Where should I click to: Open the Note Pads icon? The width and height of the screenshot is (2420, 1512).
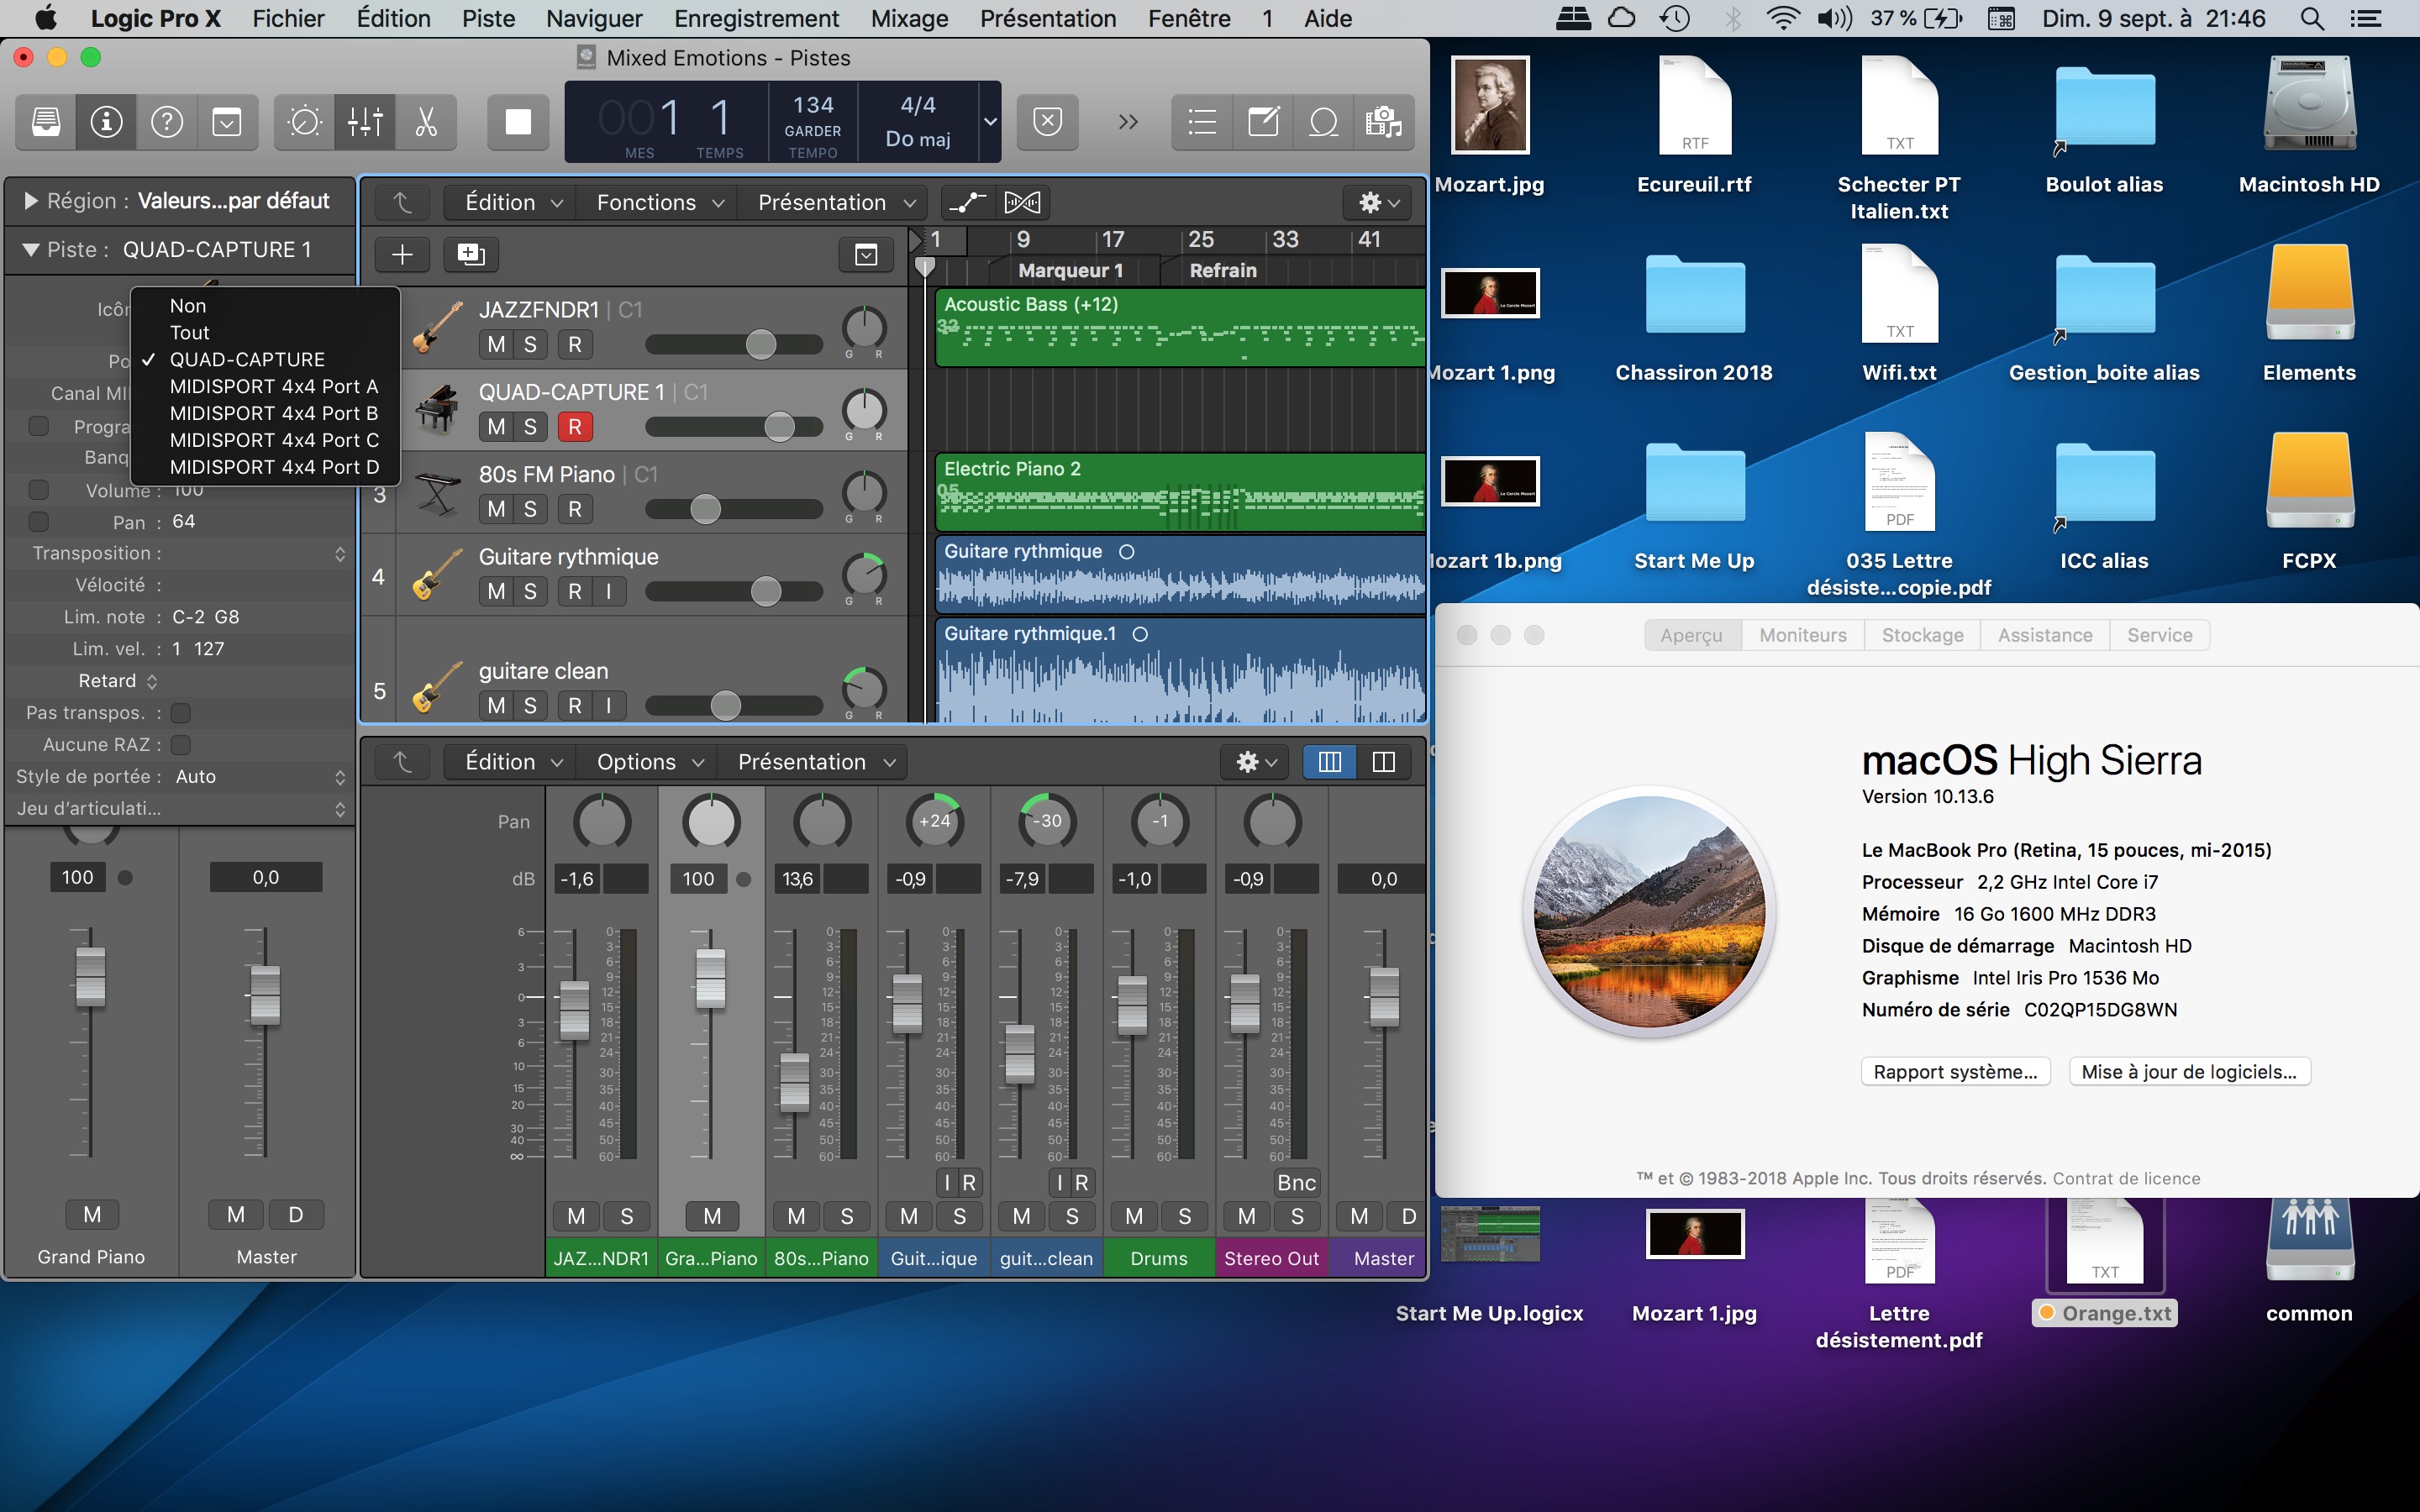(1263, 122)
